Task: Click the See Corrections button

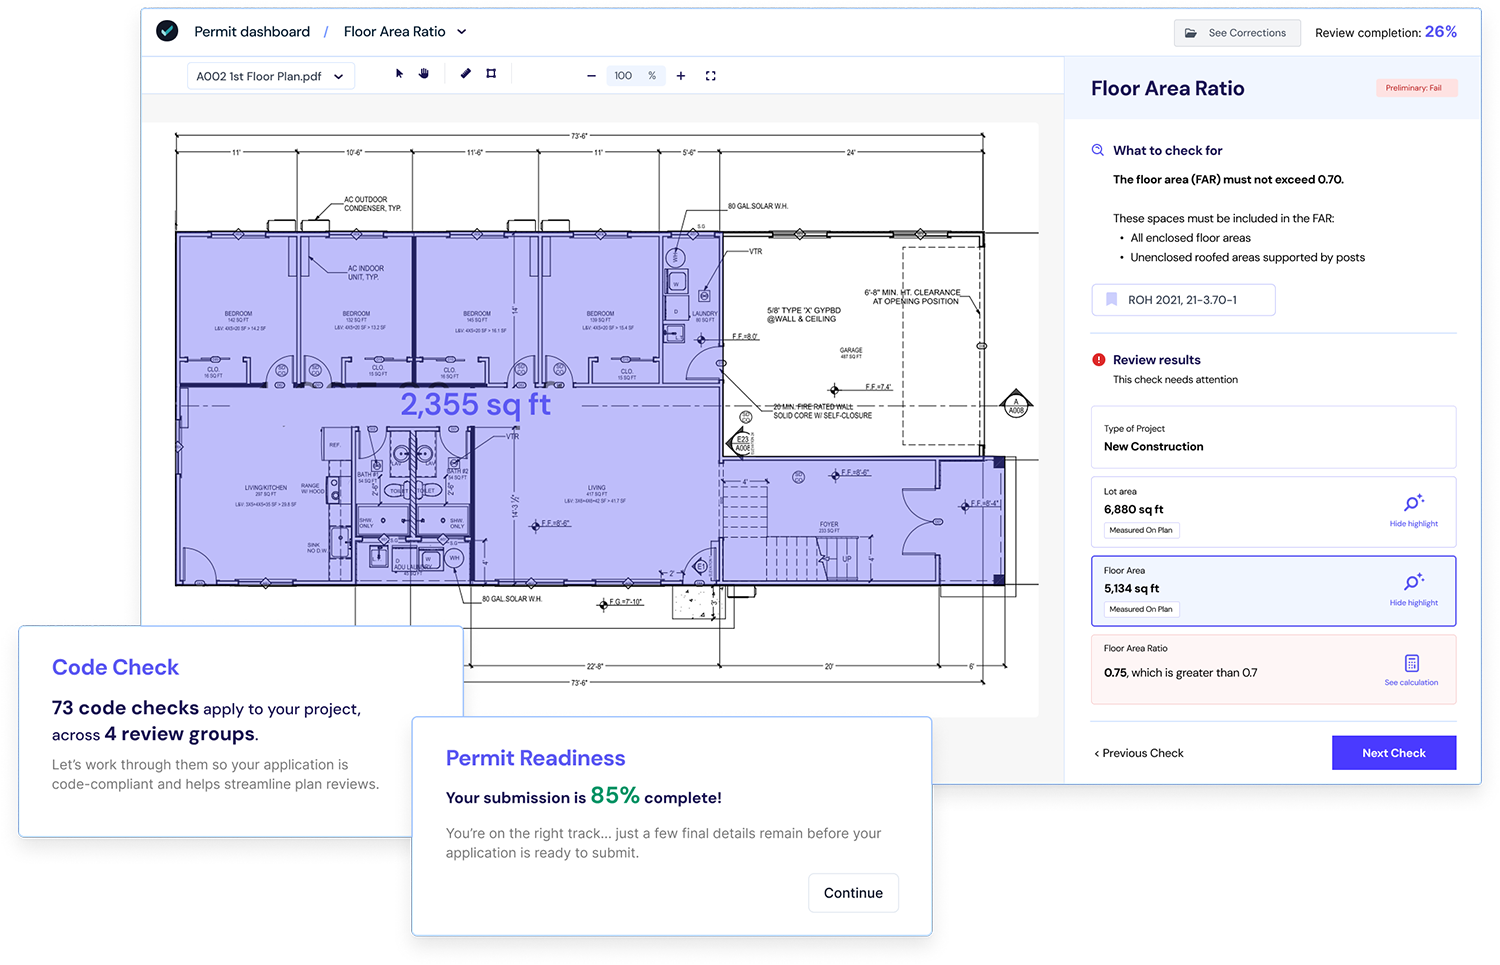Action: tap(1237, 33)
